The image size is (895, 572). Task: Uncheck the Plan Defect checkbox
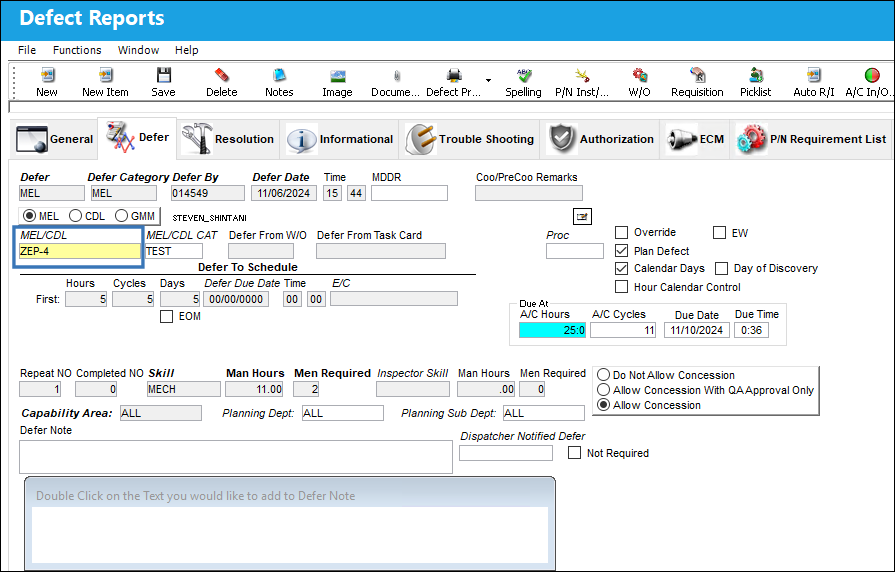click(622, 251)
